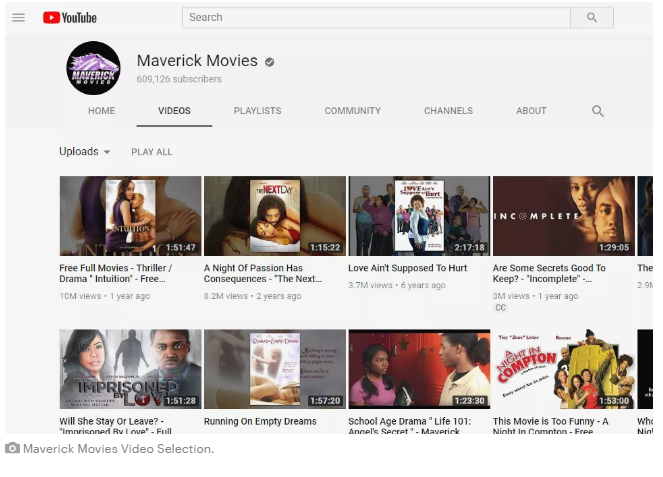
Task: Click '10M views • 1 year ago' text
Action: coord(104,296)
